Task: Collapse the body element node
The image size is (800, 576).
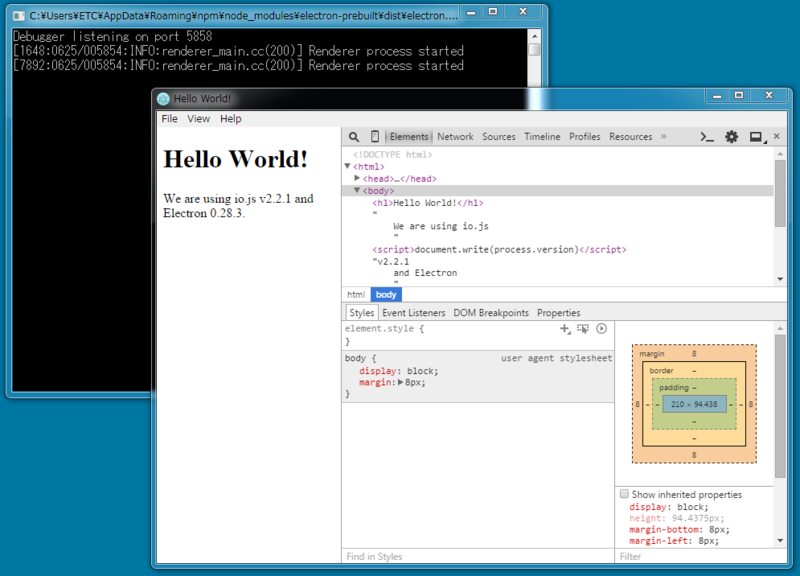Action: point(357,190)
